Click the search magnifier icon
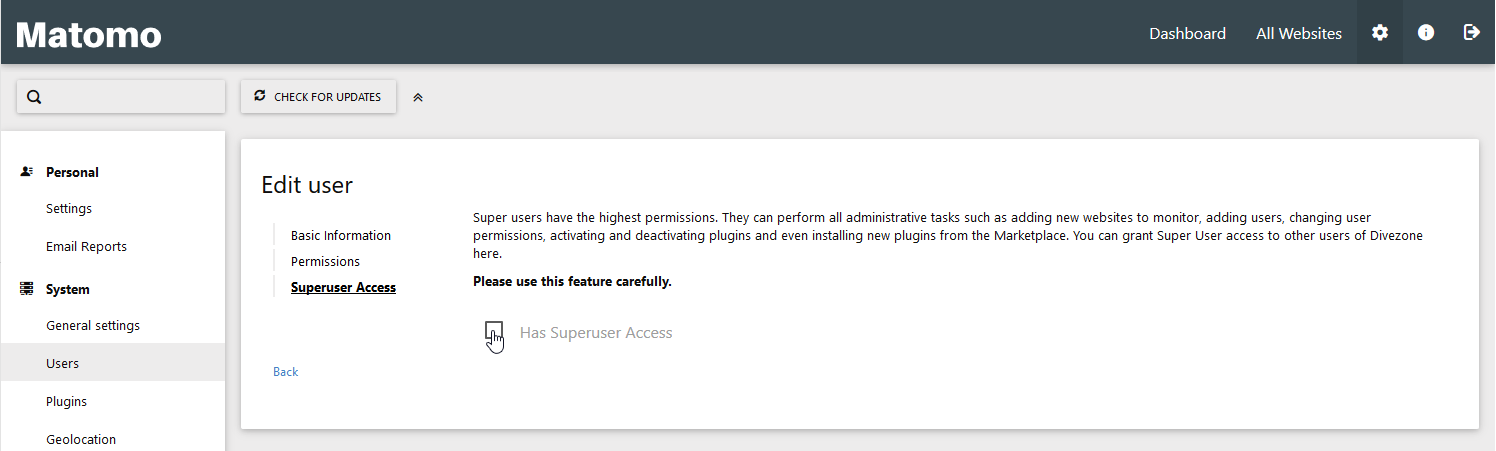1496x451 pixels. [34, 97]
